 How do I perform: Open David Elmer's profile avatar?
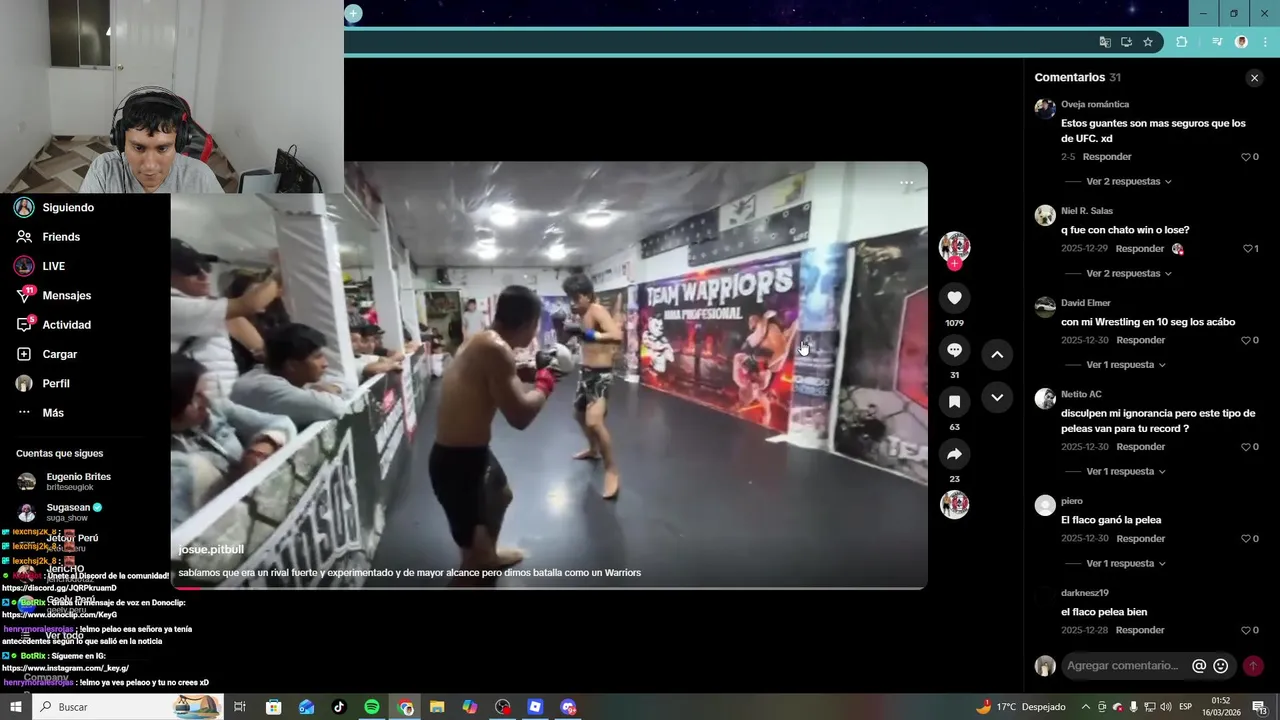pyautogui.click(x=1045, y=306)
